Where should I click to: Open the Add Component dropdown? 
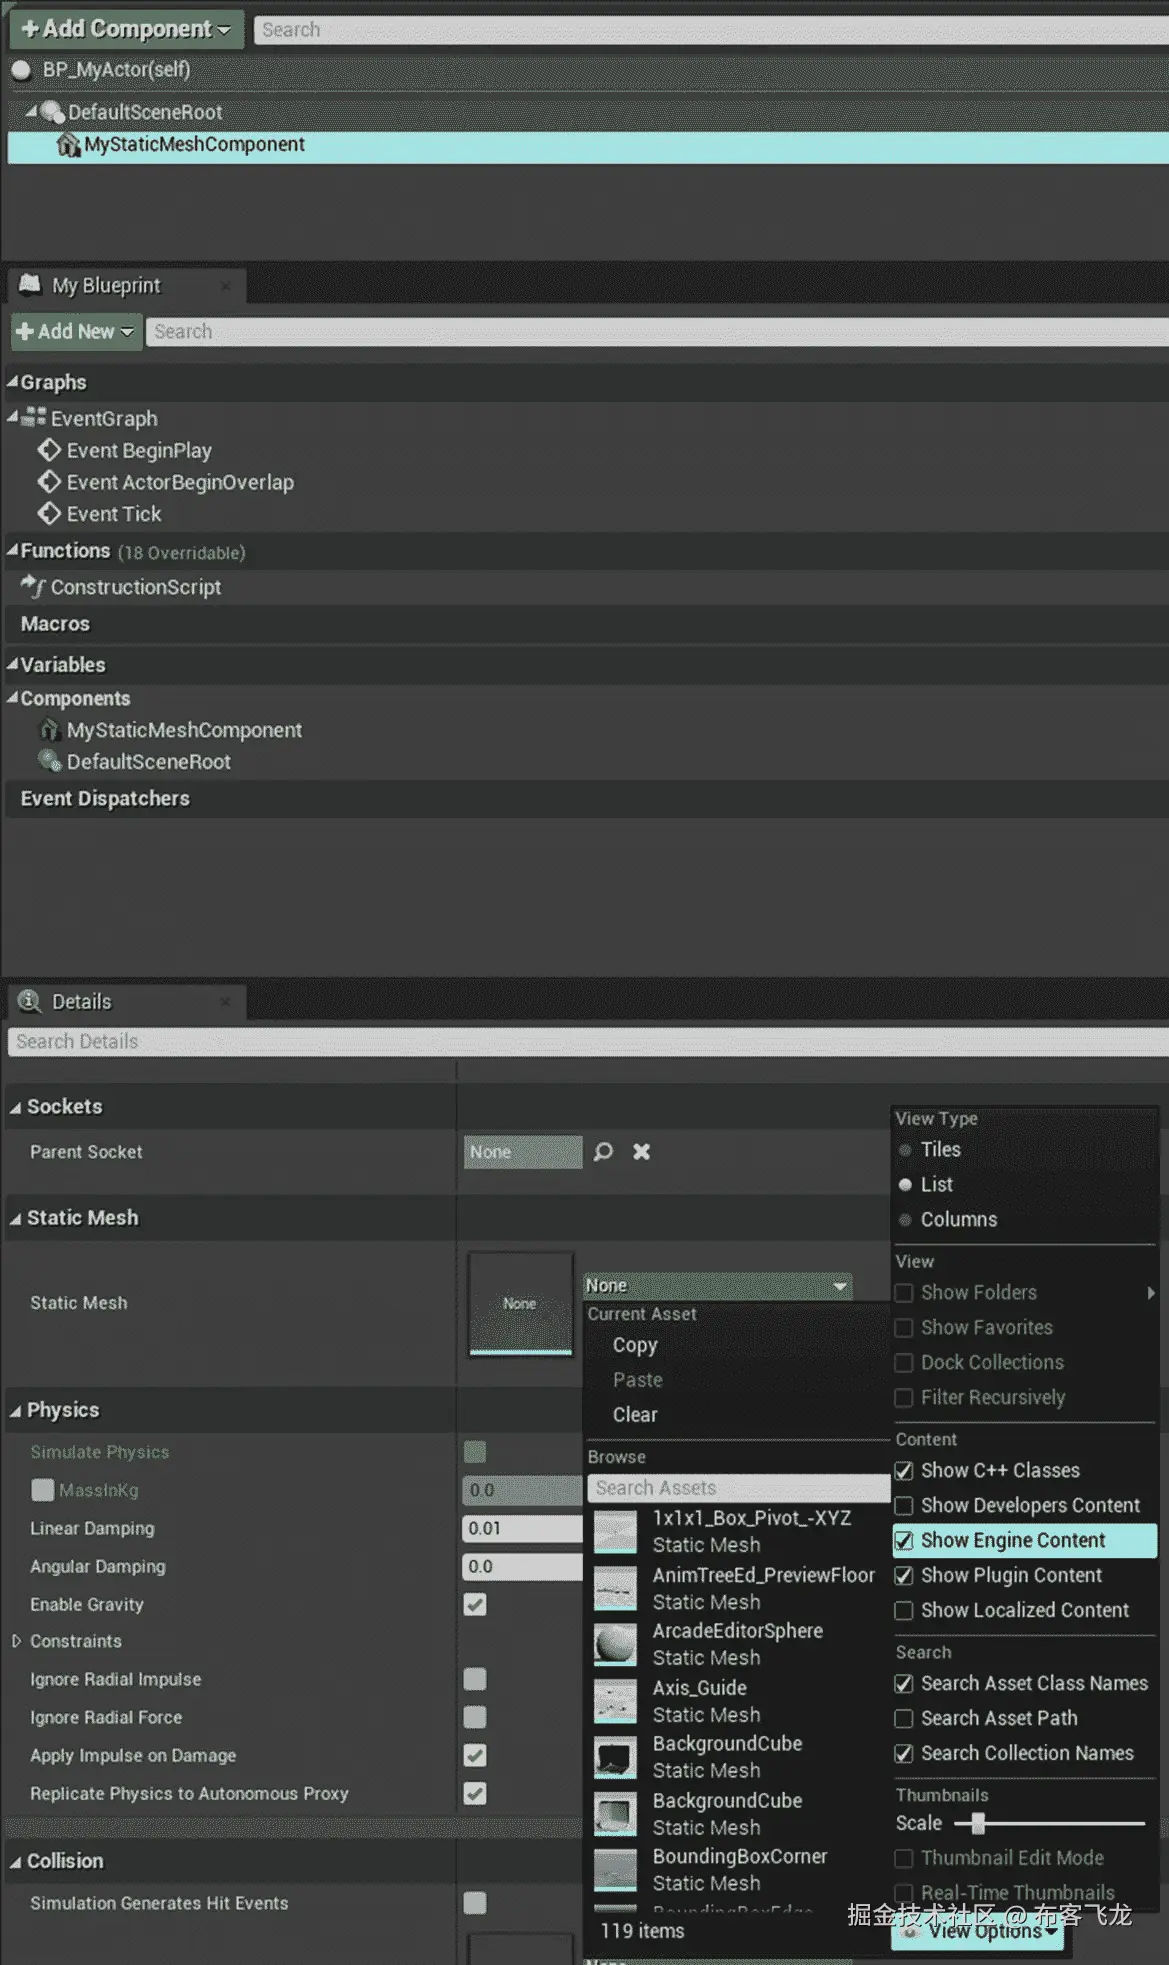[126, 29]
